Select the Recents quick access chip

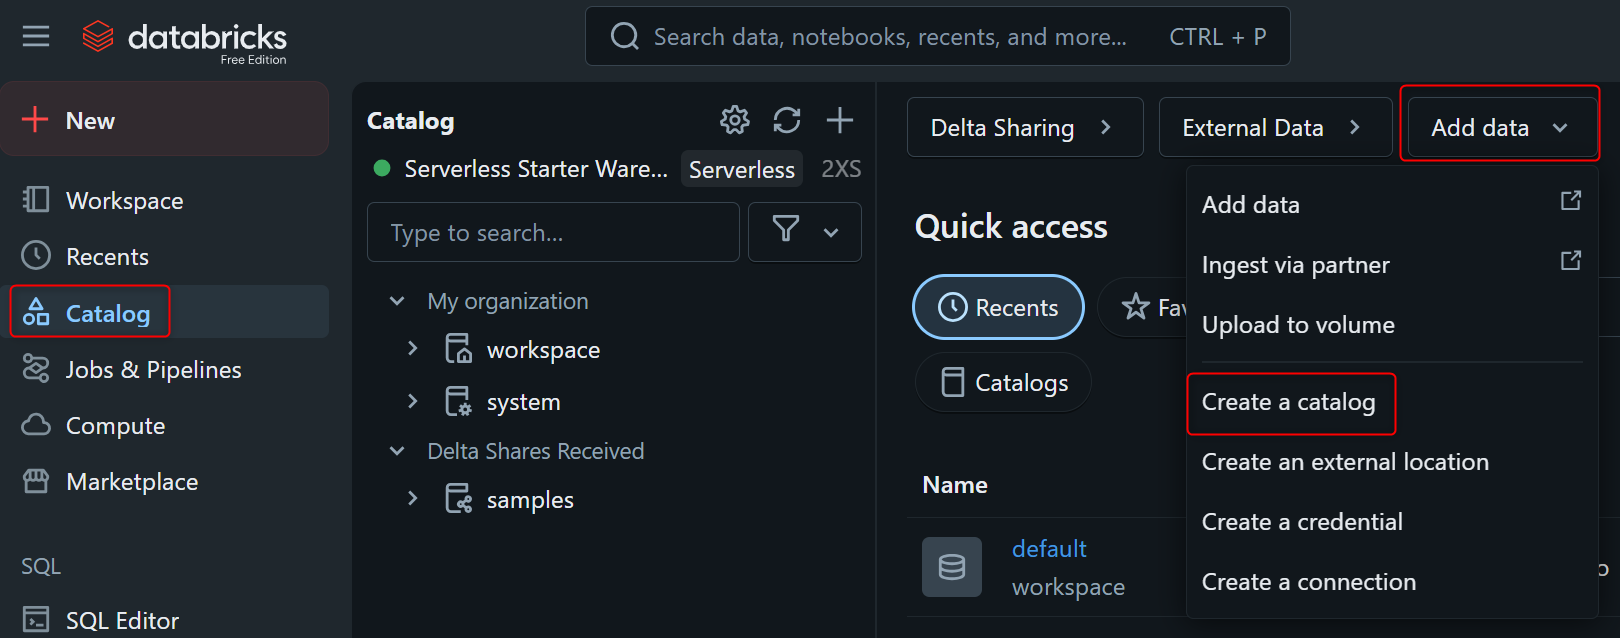(x=998, y=307)
